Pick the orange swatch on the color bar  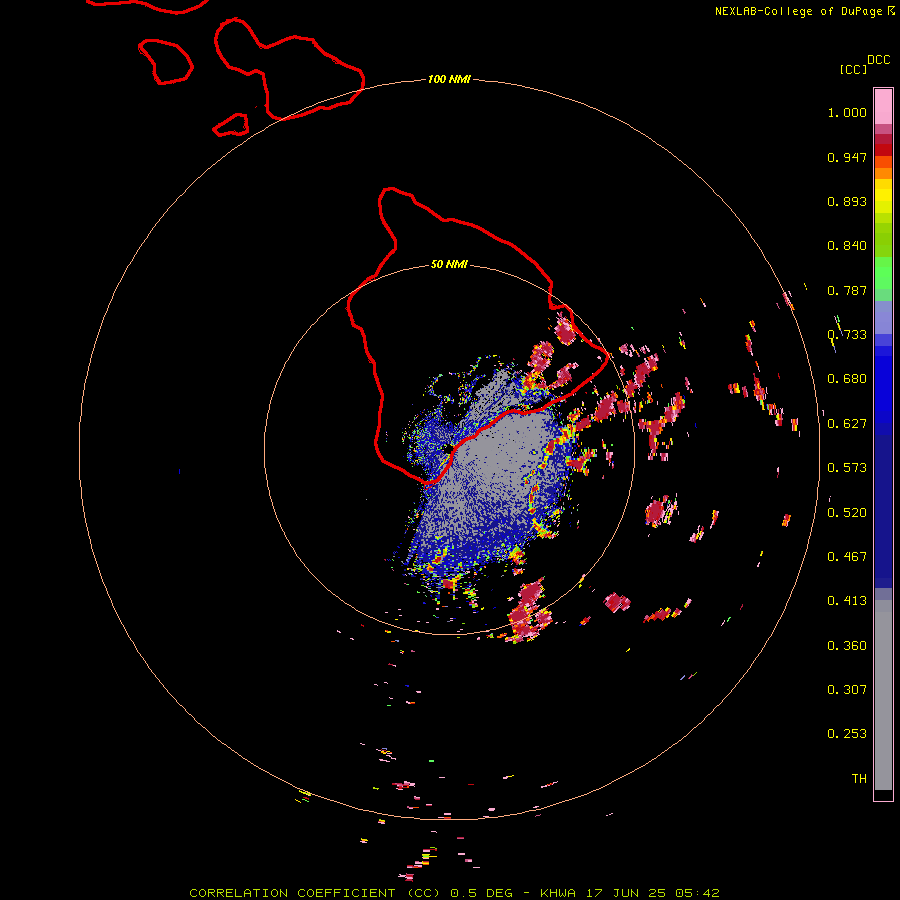click(x=883, y=173)
